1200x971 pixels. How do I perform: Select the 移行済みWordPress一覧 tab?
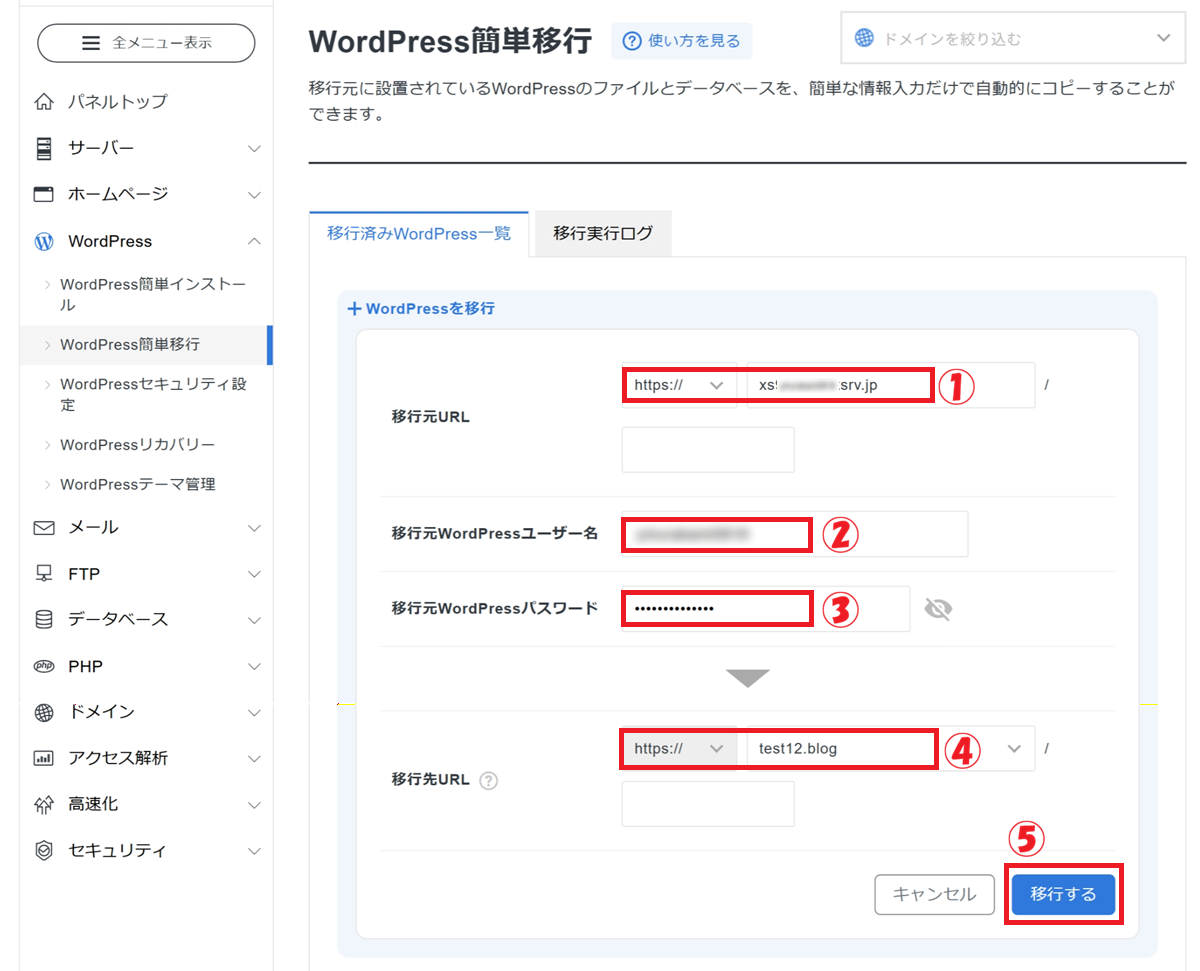(418, 234)
